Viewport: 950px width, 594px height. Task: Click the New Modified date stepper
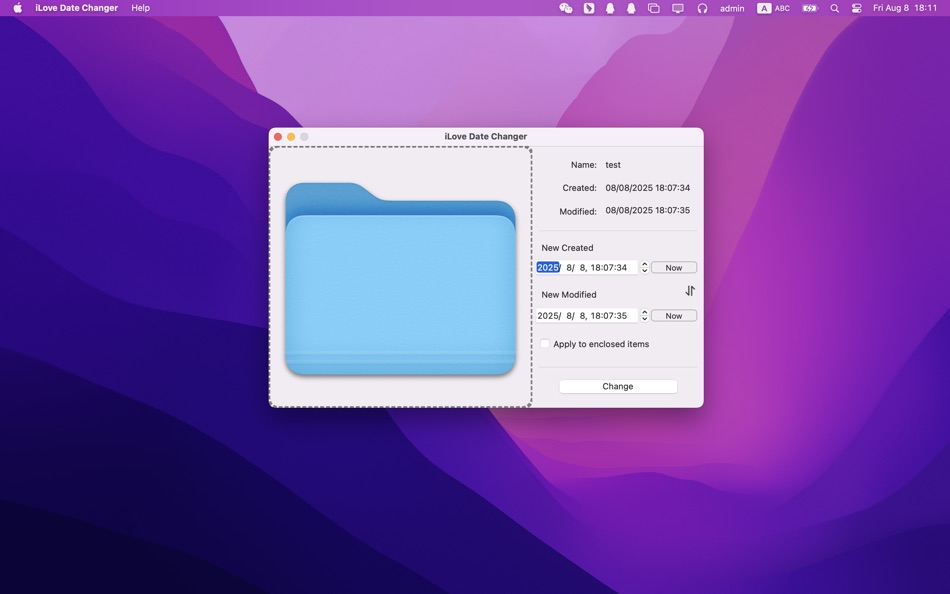click(644, 316)
